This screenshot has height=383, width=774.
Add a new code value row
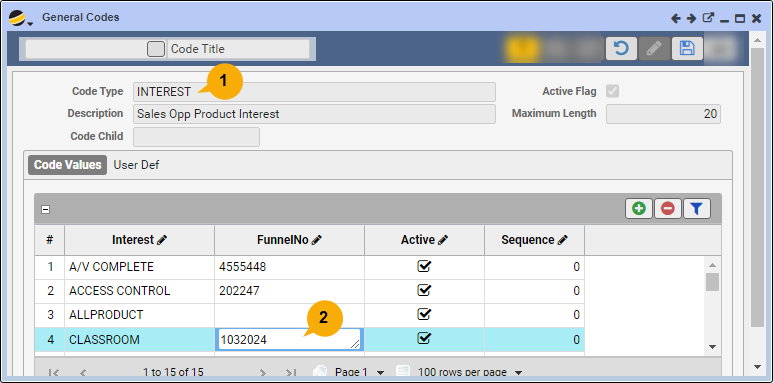coord(639,209)
